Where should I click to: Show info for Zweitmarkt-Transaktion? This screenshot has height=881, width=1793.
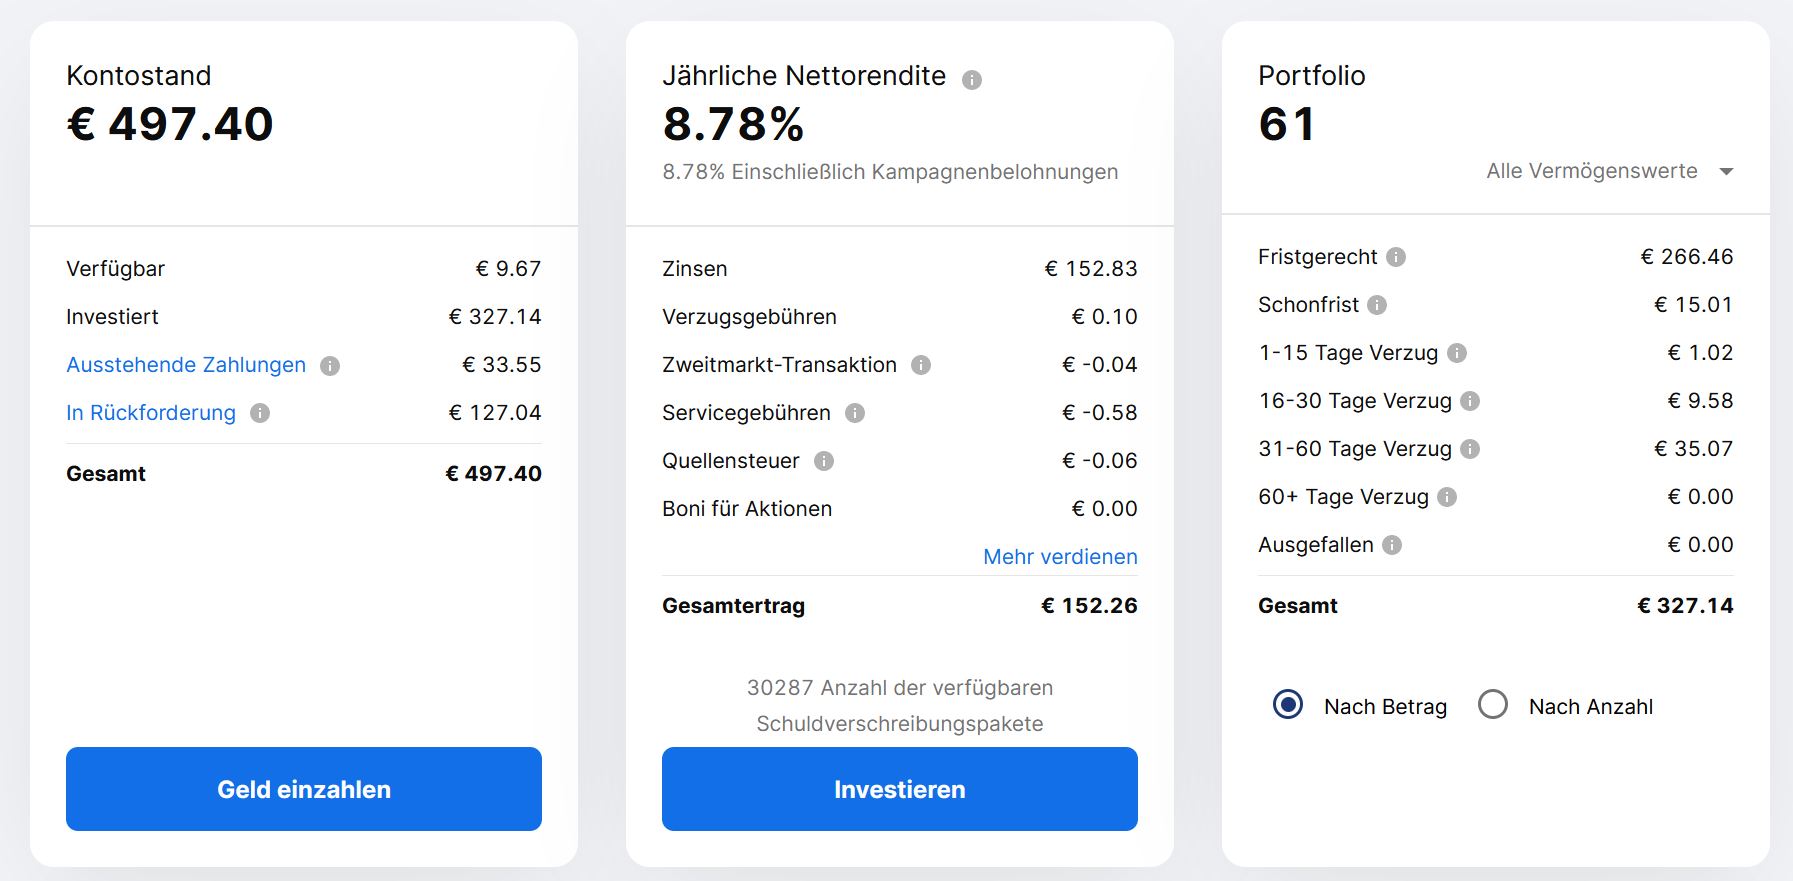[x=921, y=365]
